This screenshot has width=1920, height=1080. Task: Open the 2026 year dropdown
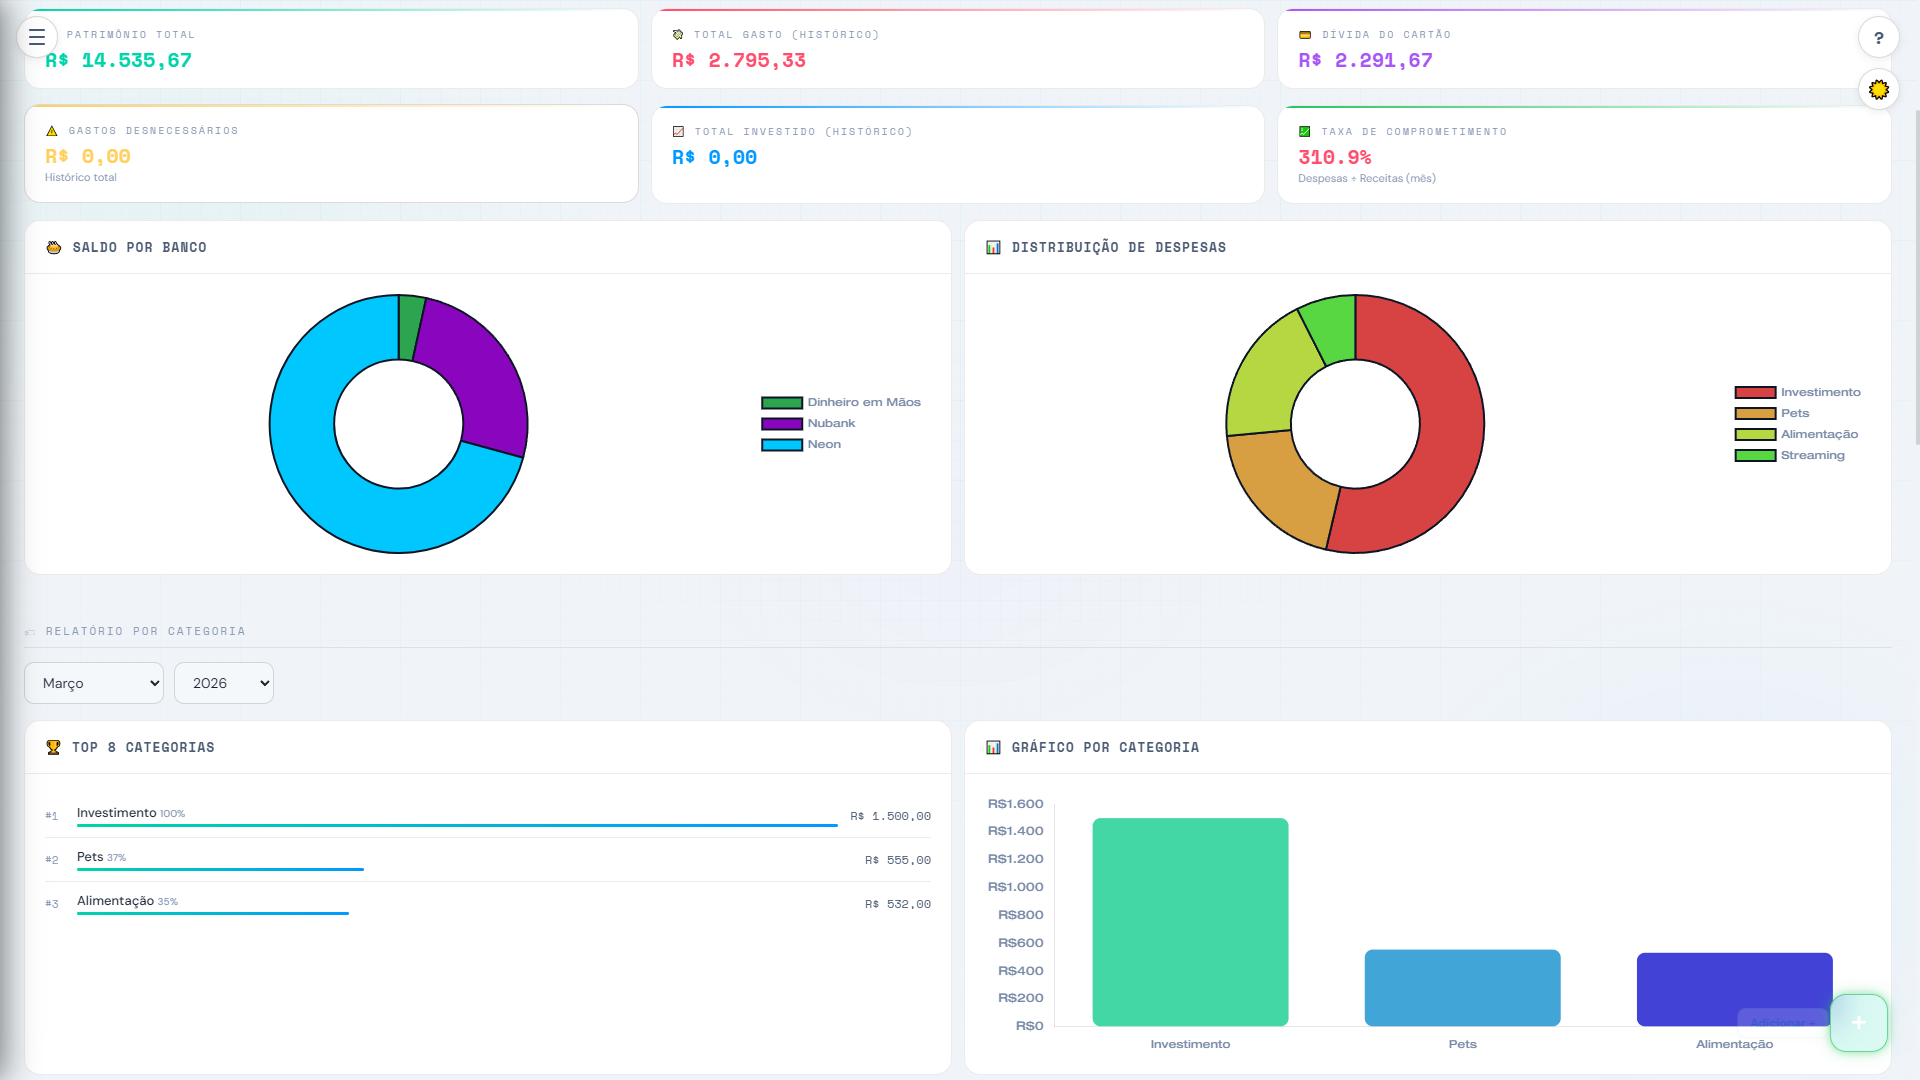tap(223, 683)
